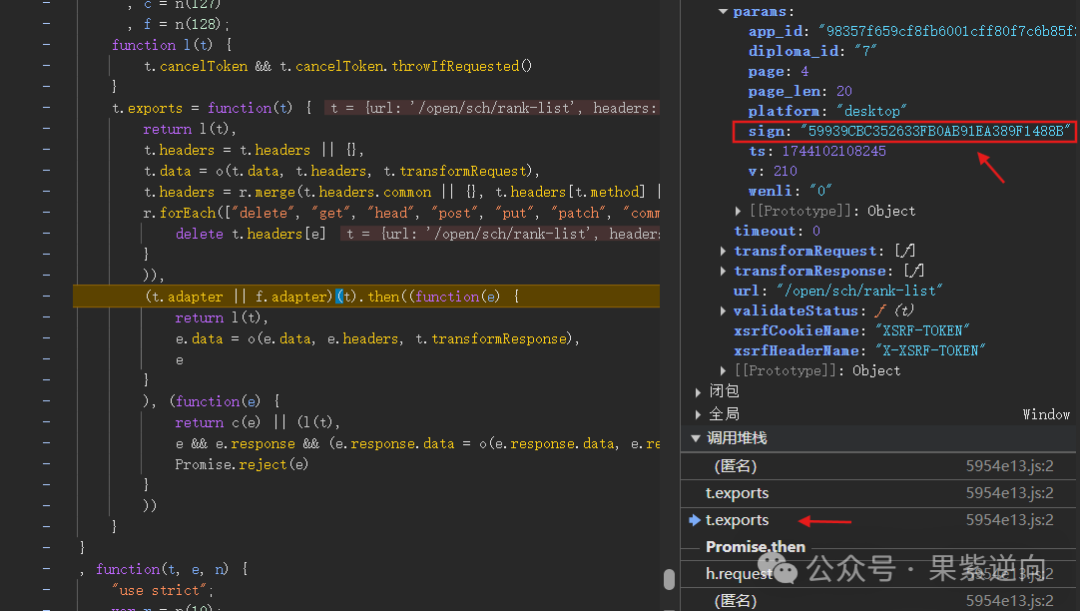The width and height of the screenshot is (1080, 611).
Task: Click the sign parameter hash value
Action: pyautogui.click(x=935, y=131)
